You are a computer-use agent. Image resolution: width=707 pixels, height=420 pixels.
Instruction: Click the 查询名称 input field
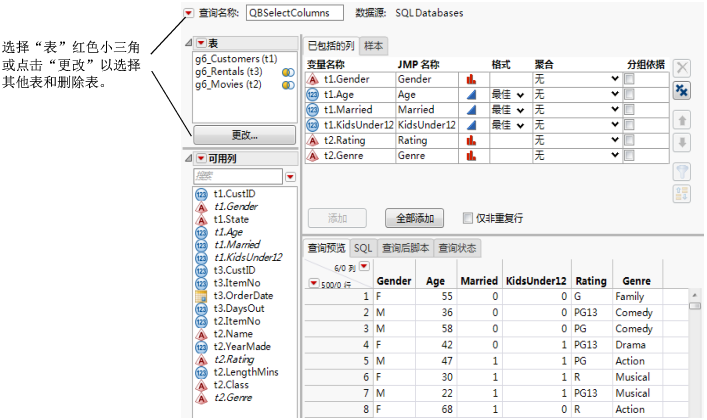tap(295, 13)
